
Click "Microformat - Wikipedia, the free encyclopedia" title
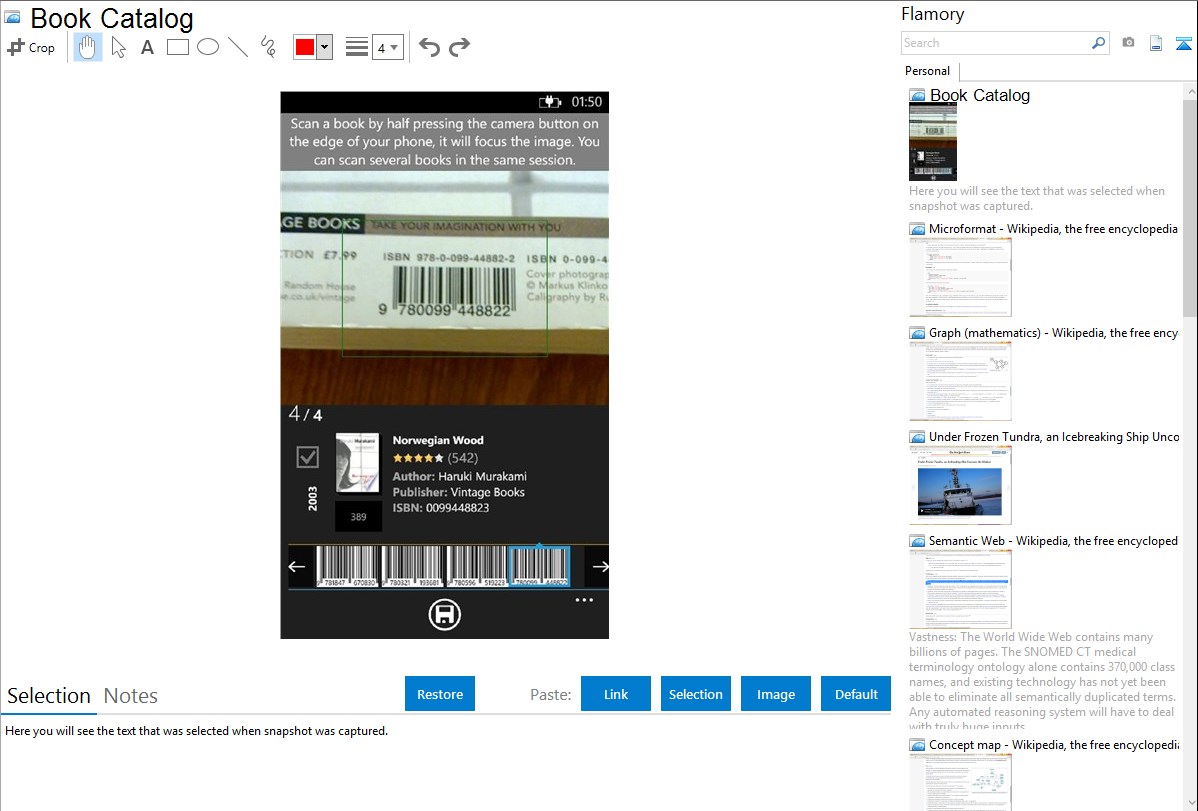(1053, 229)
